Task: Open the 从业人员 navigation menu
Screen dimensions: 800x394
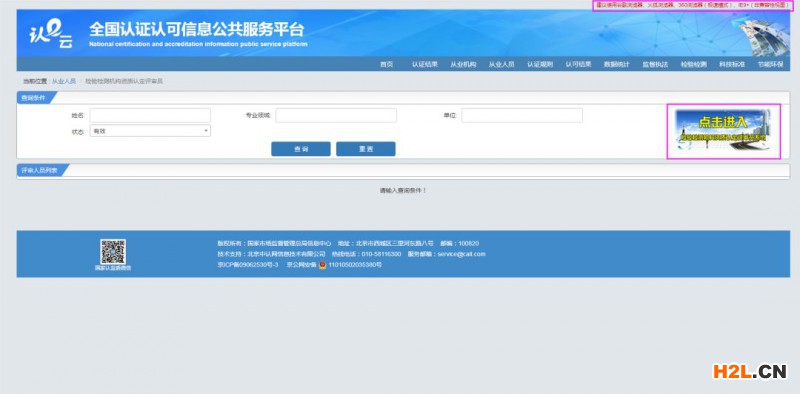Action: point(502,64)
